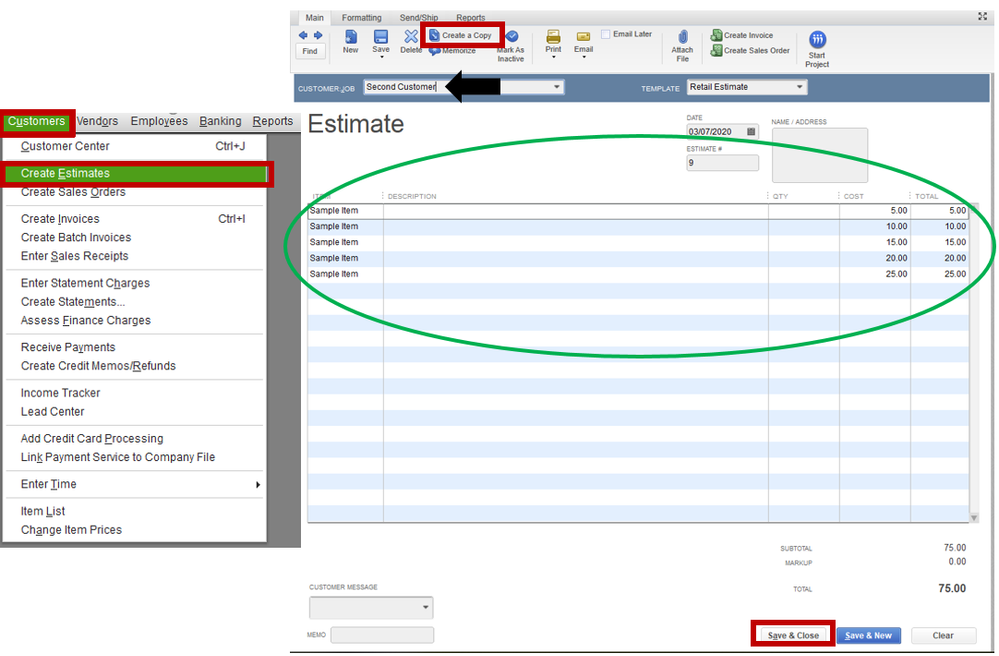Toggle the Email Later checkbox
Viewport: 999px width, 656px height.
(606, 34)
